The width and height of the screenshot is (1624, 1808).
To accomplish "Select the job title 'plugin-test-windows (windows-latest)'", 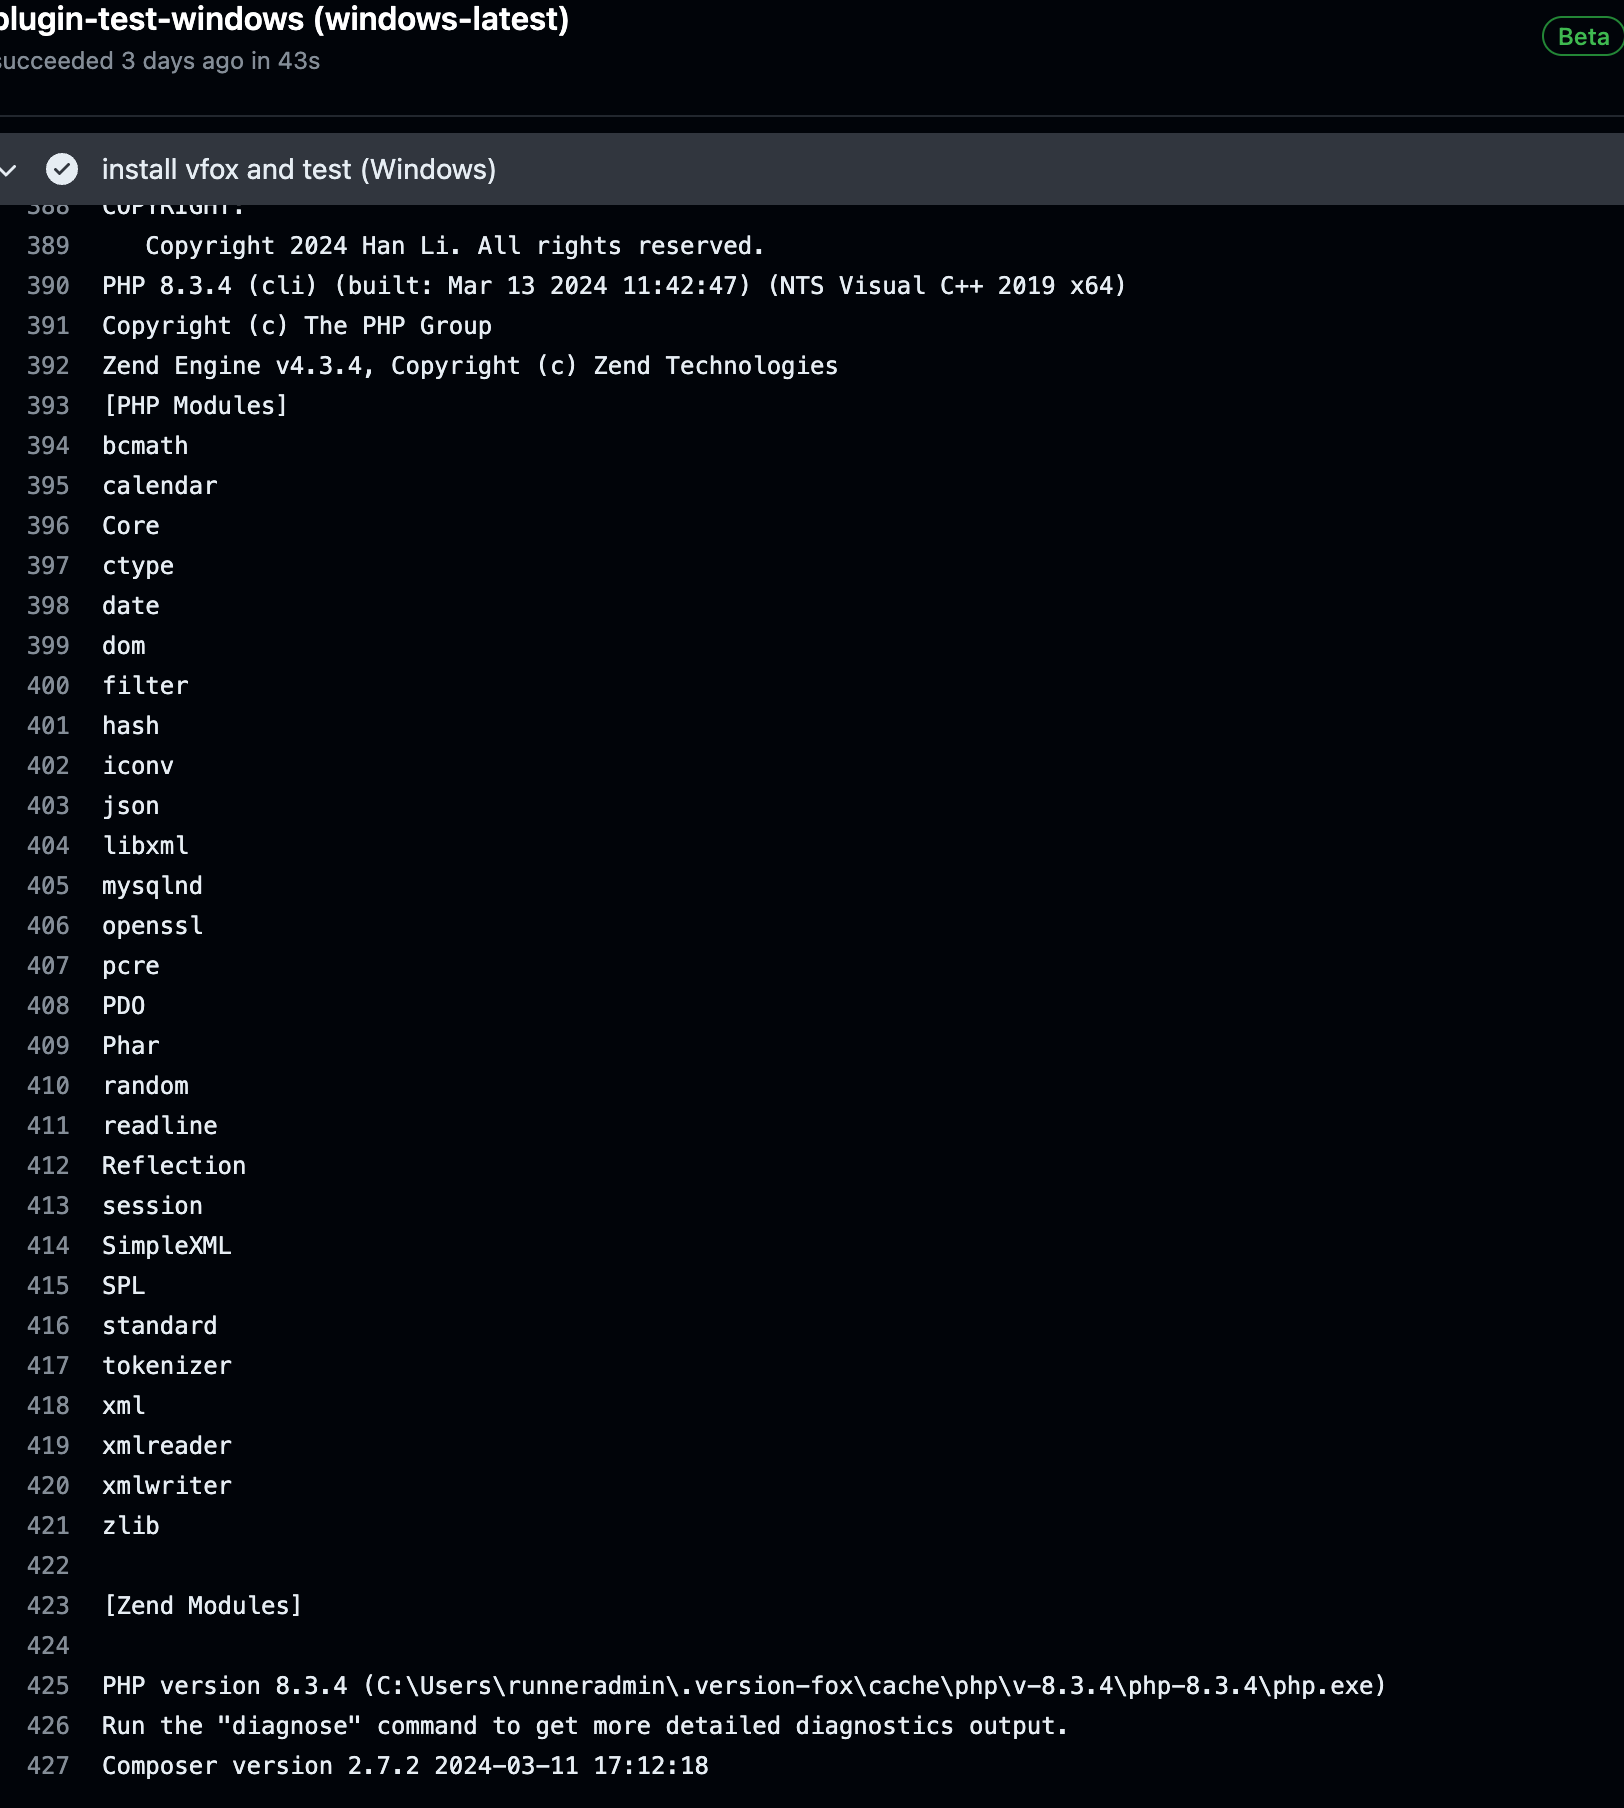I will [x=283, y=18].
